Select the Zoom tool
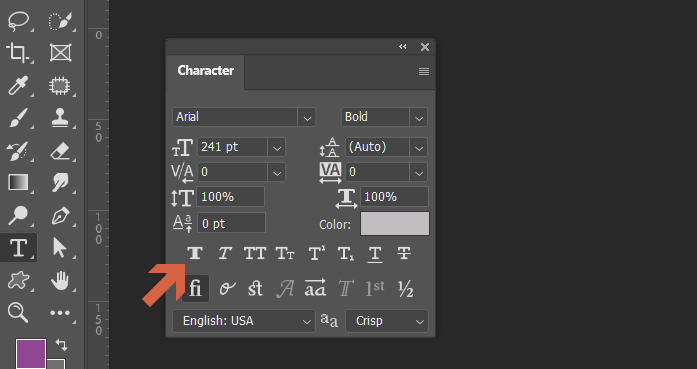Screen dimensions: 697x369 coord(18,313)
